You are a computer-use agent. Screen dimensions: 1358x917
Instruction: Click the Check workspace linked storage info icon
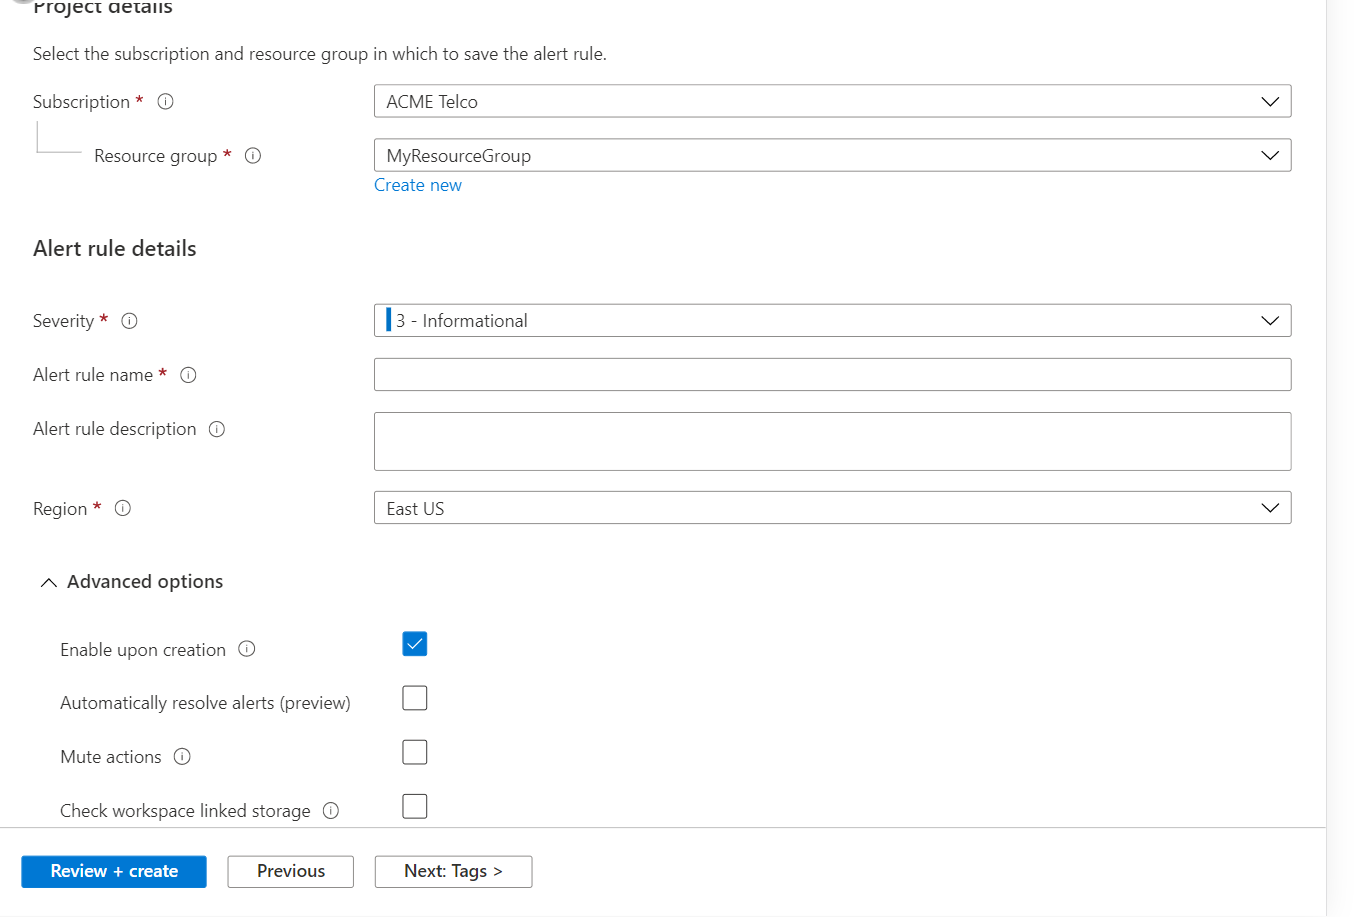tap(331, 810)
